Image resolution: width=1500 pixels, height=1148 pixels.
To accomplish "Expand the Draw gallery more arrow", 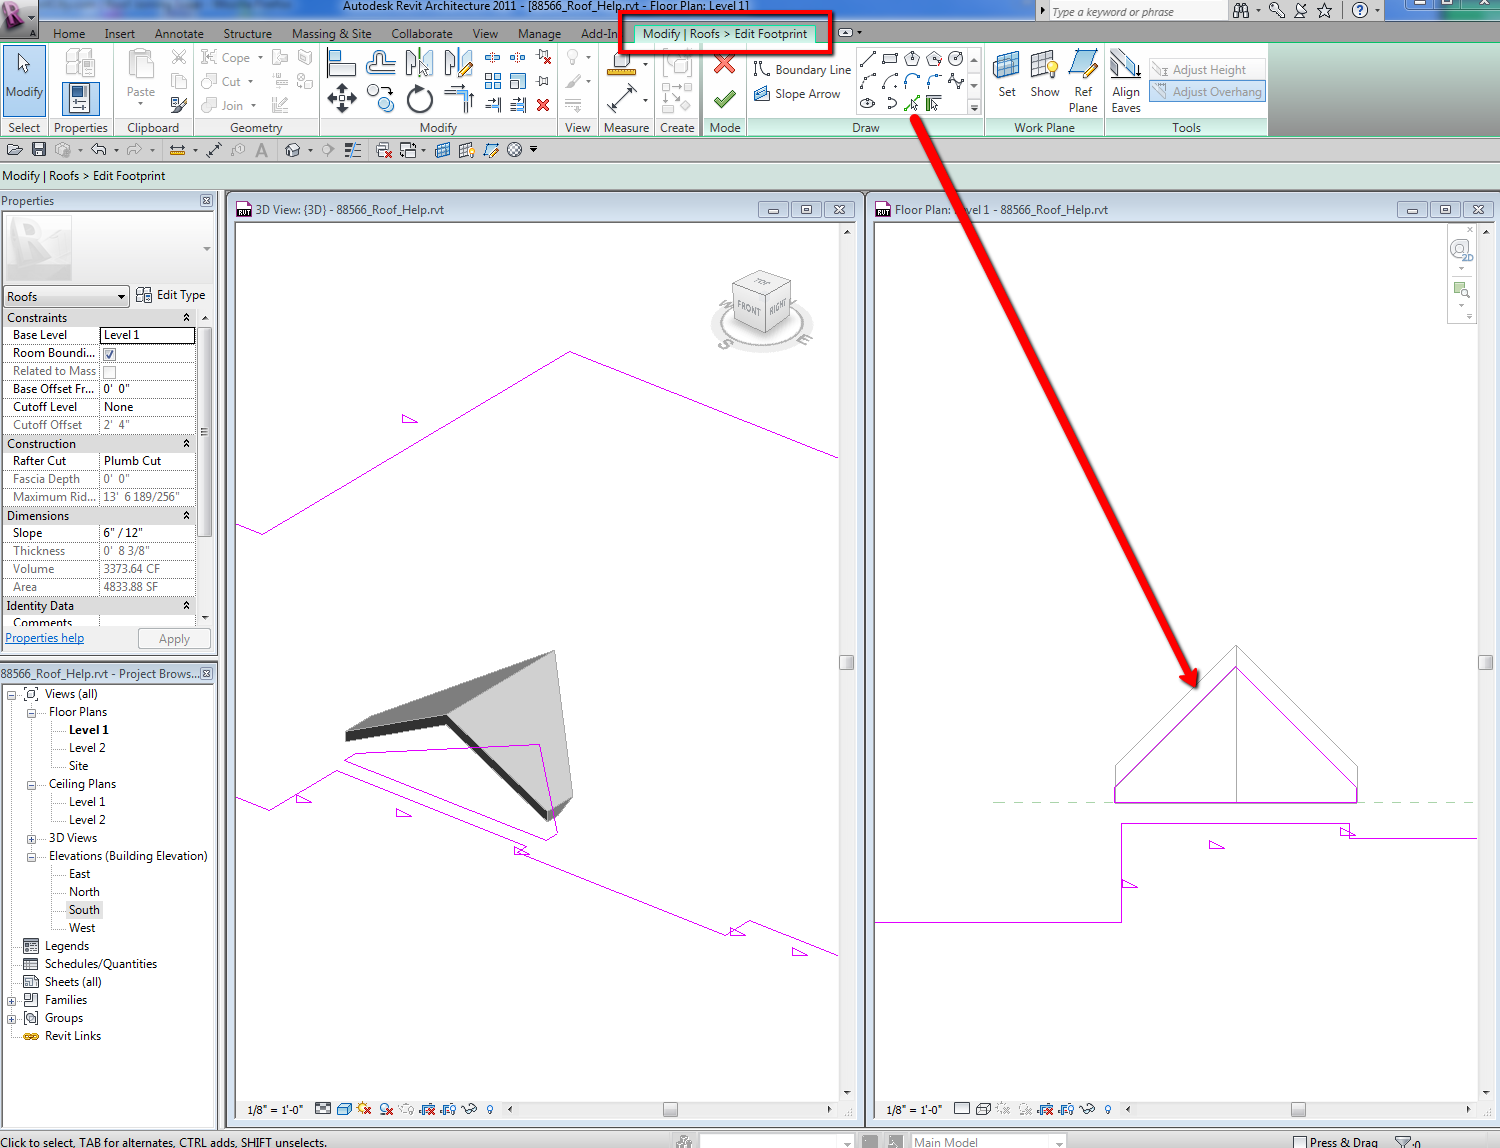I will point(974,107).
